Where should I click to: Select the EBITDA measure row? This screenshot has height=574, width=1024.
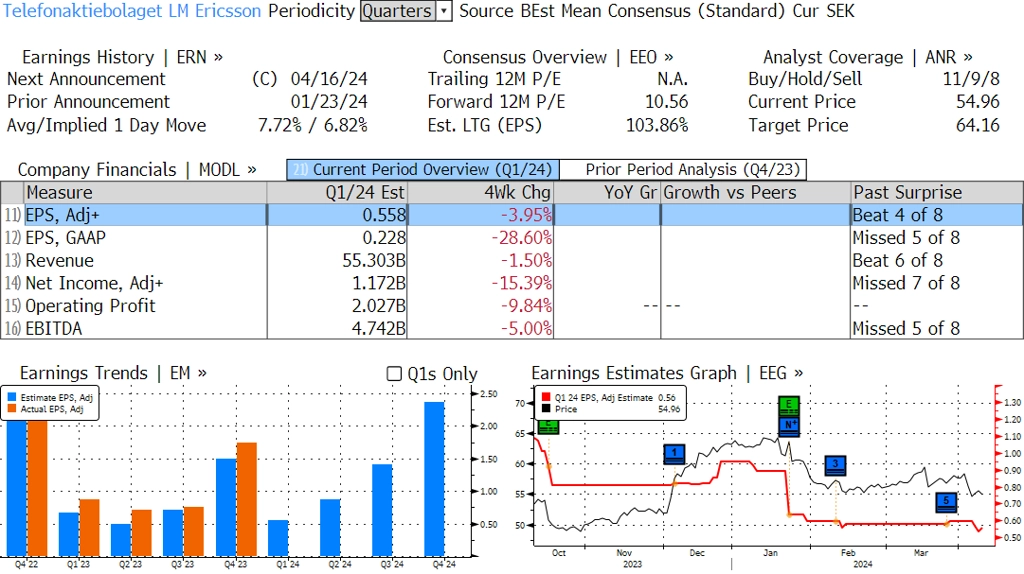pos(512,328)
